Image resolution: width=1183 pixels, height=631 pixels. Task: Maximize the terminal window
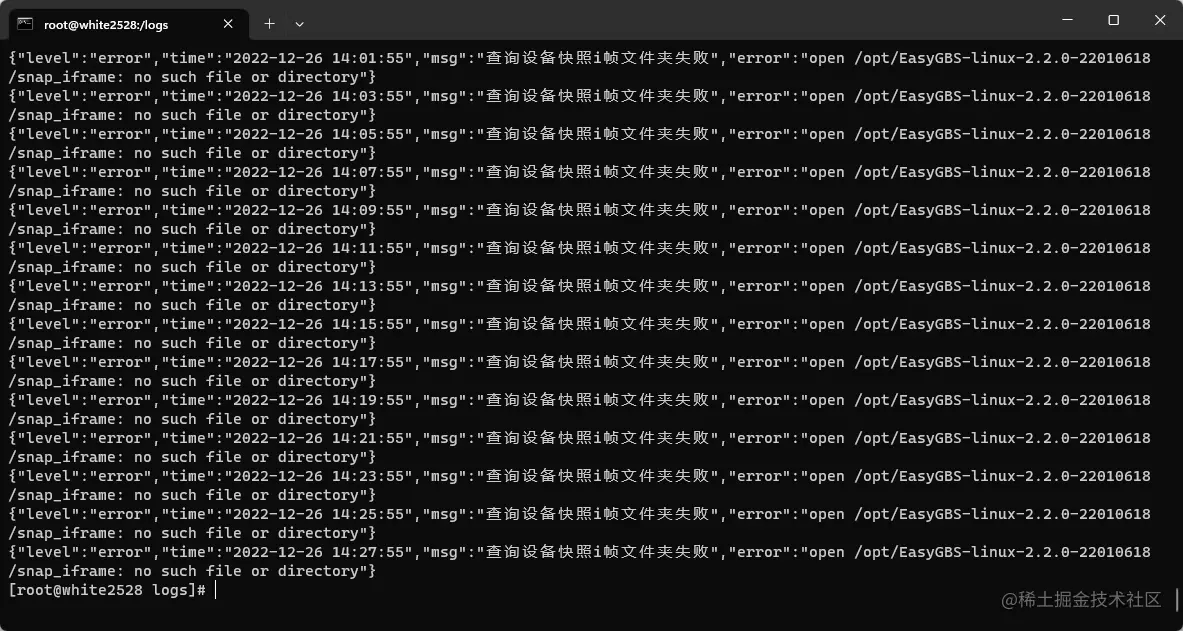1114,20
